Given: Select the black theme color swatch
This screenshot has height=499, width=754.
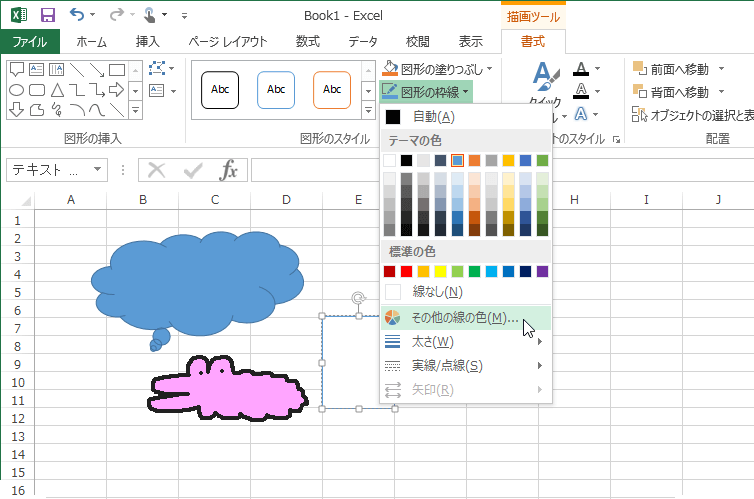Looking at the screenshot, I should coord(407,161).
